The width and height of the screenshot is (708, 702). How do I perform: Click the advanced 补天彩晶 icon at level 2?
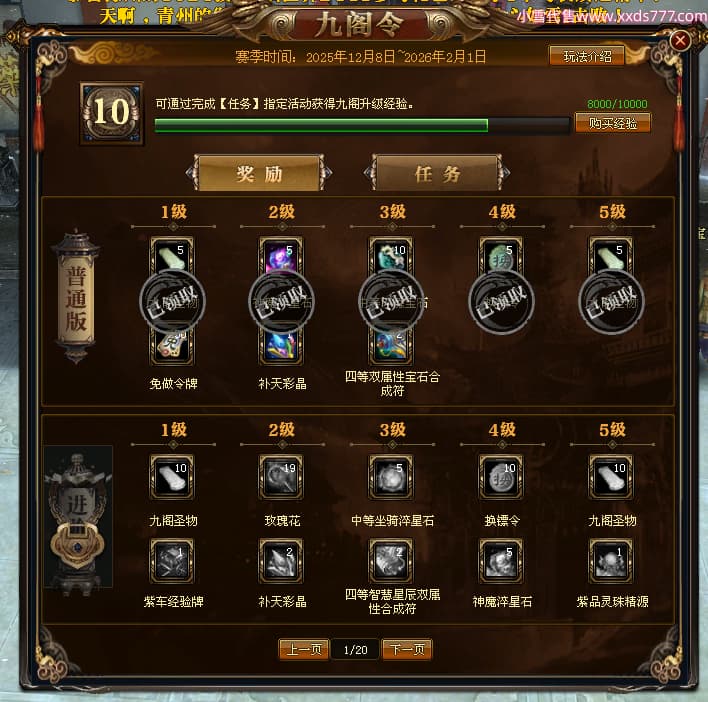(281, 561)
